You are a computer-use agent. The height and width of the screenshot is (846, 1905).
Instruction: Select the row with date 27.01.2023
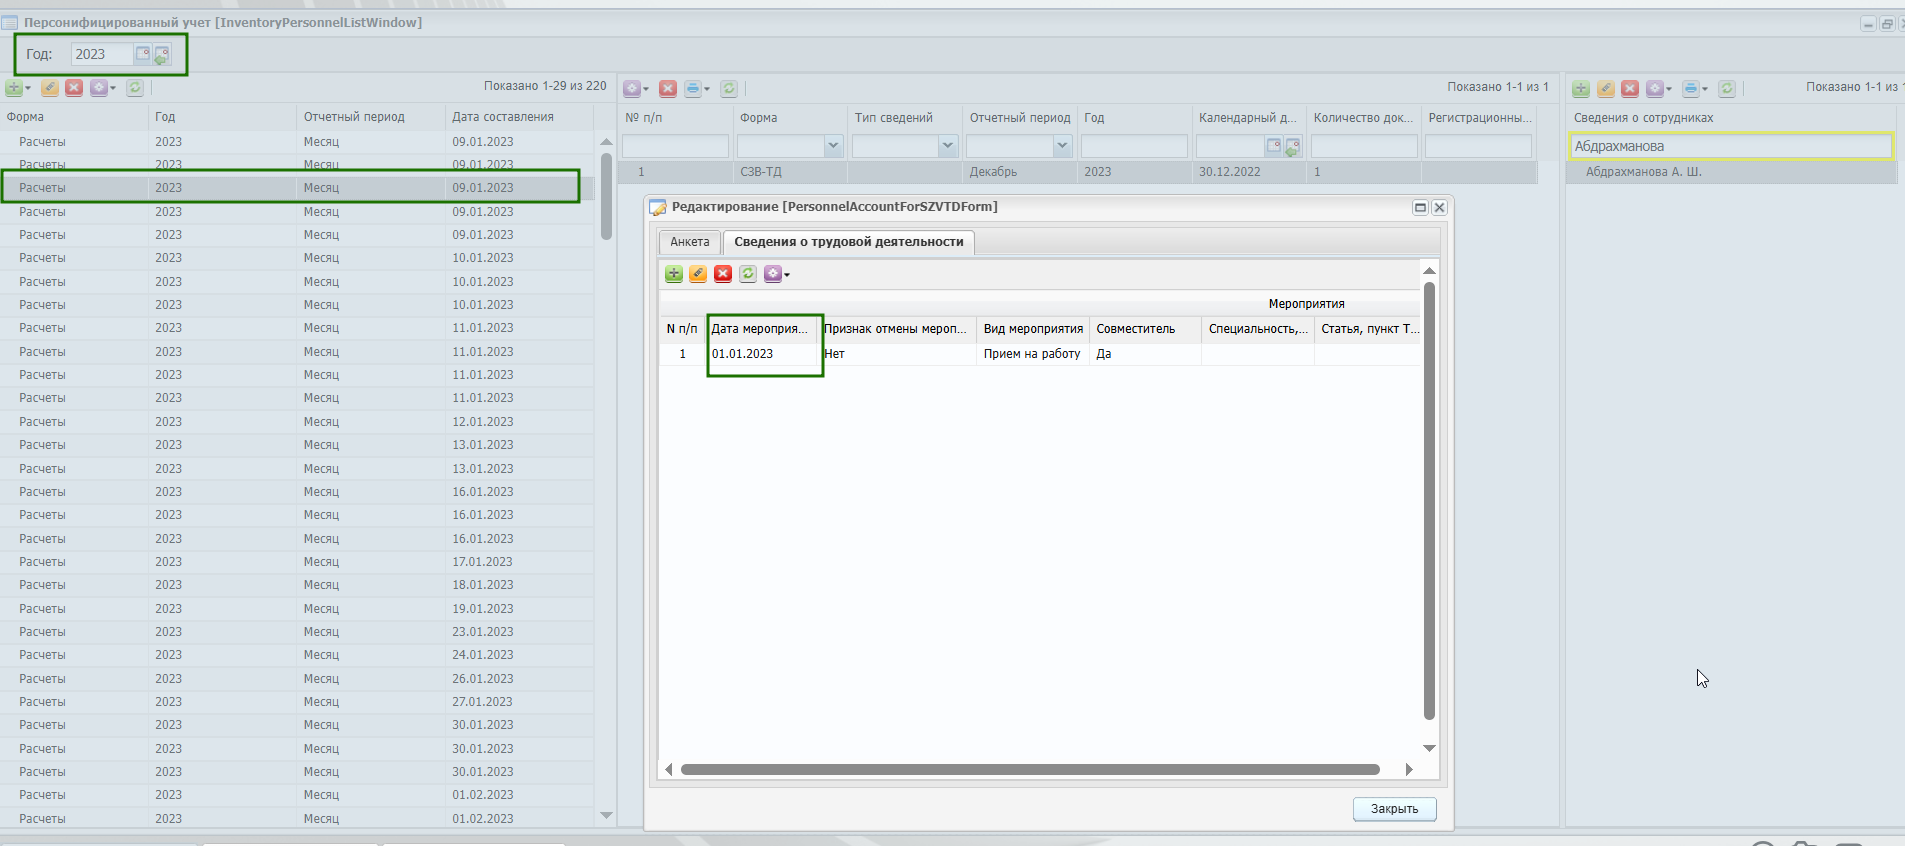tap(297, 702)
